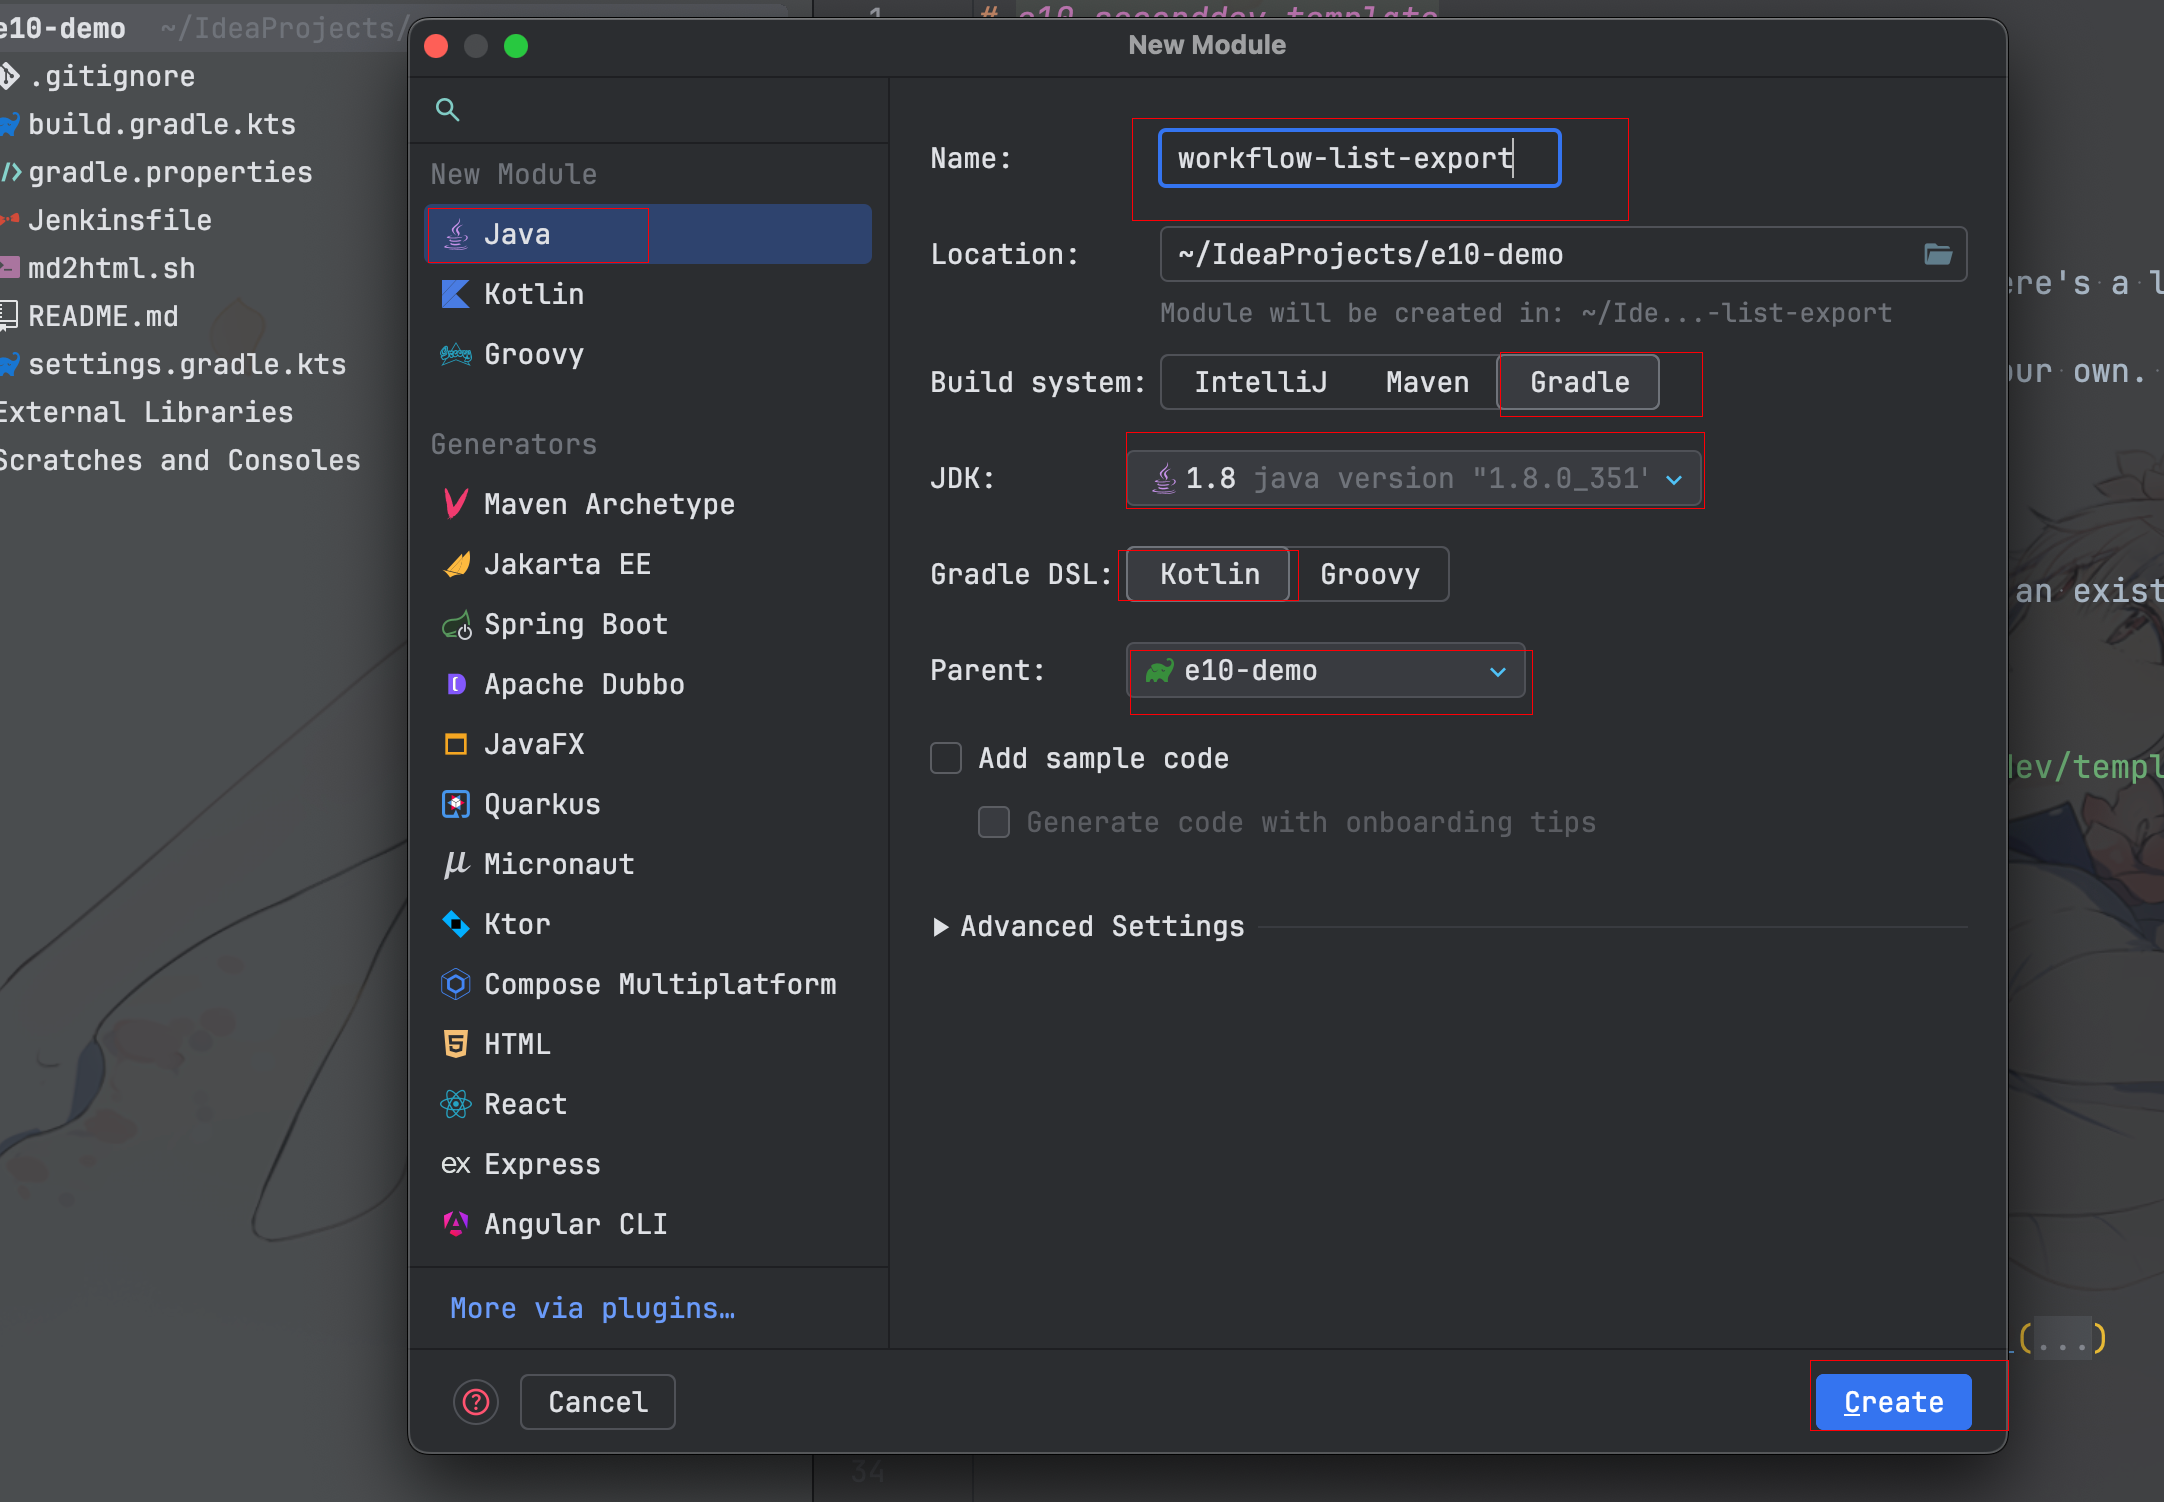This screenshot has height=1502, width=2164.
Task: Click the Create button
Action: click(x=1893, y=1402)
